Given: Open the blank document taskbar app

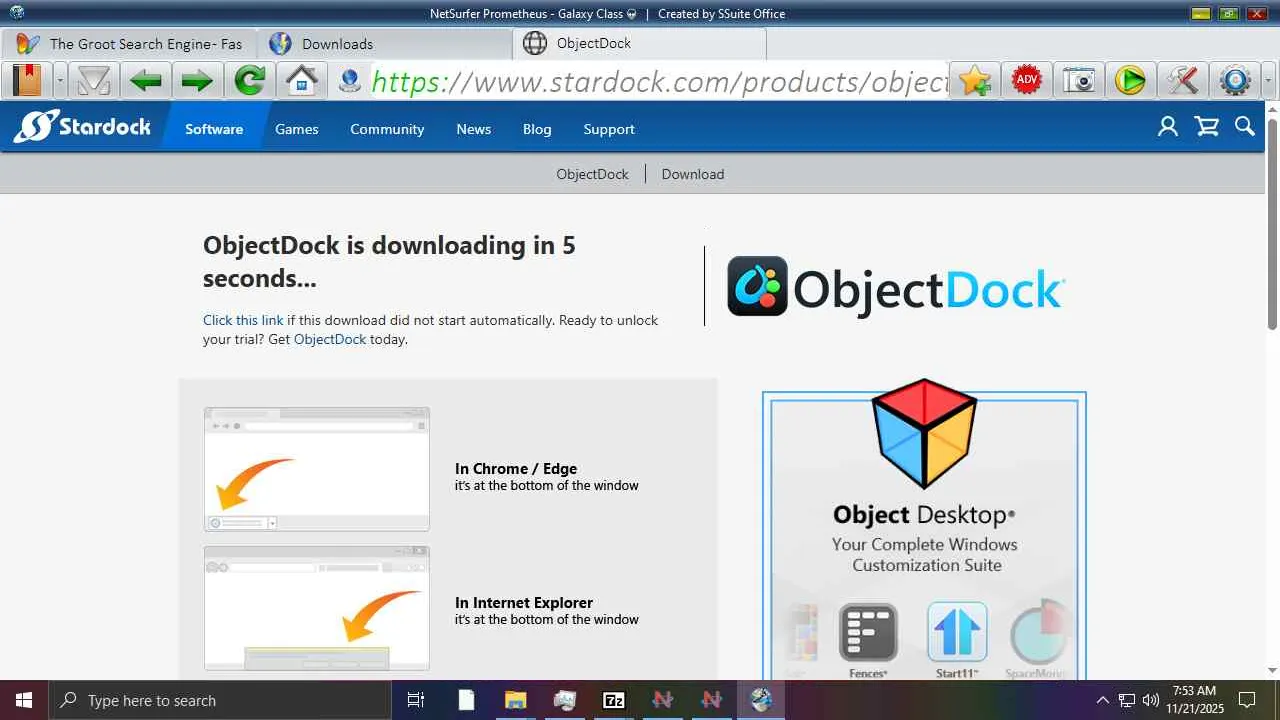Looking at the screenshot, I should [466, 700].
